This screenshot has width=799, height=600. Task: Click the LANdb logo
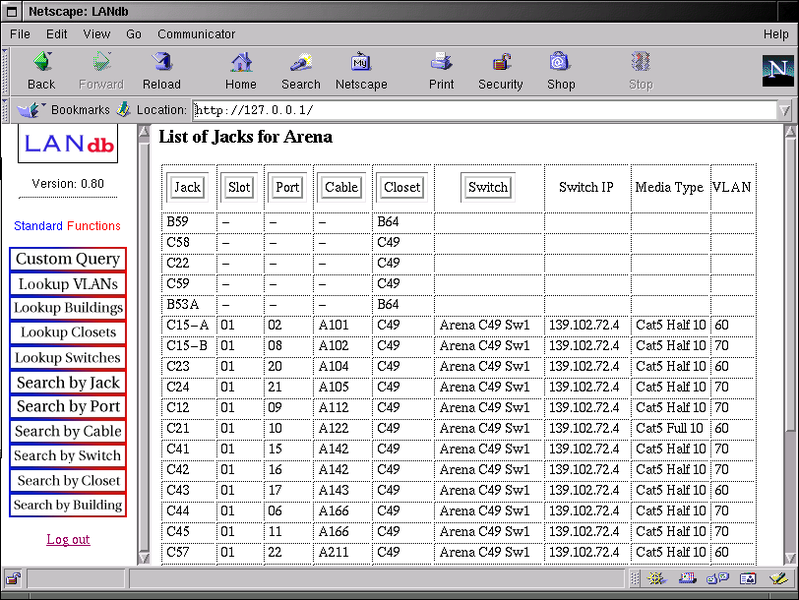(x=68, y=144)
